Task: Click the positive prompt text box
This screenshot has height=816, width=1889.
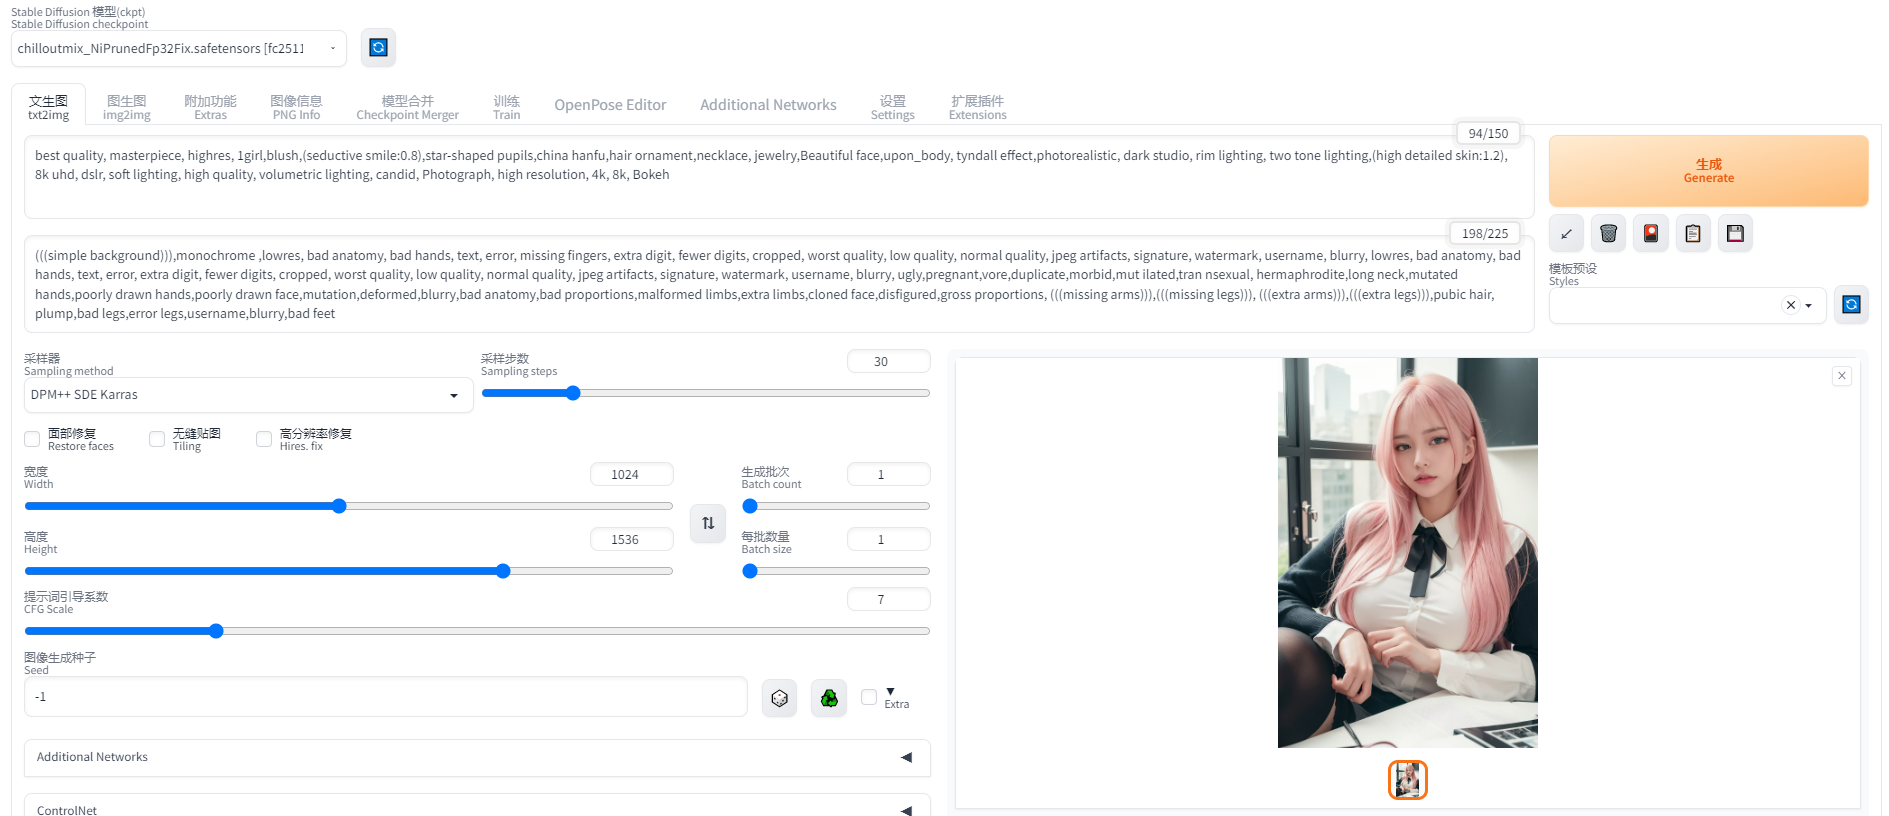Action: click(779, 177)
